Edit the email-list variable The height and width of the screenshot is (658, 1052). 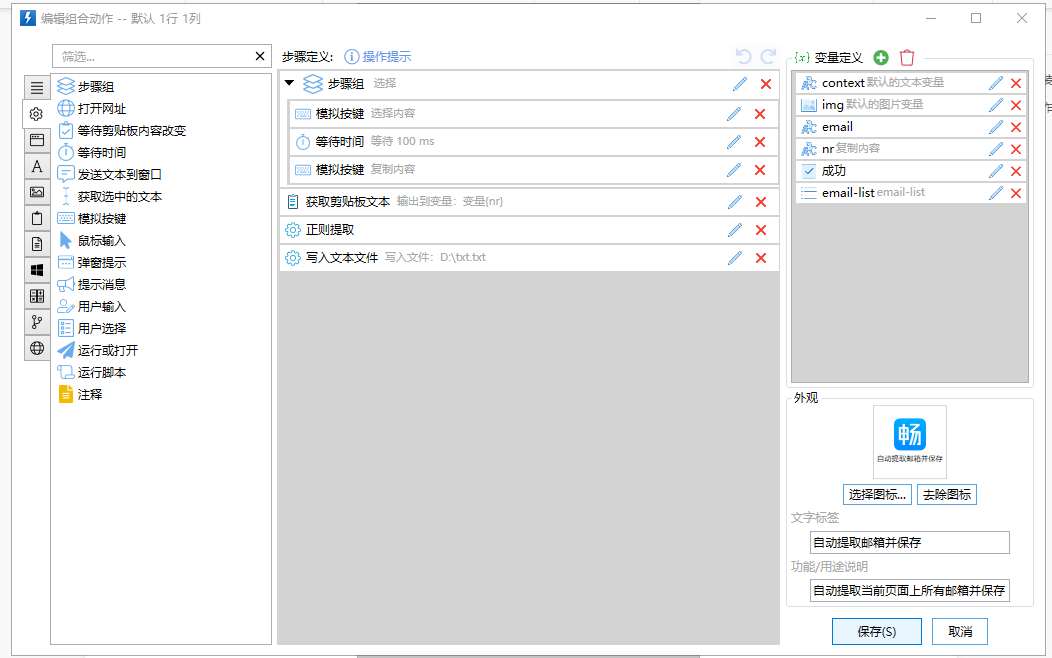click(x=996, y=193)
